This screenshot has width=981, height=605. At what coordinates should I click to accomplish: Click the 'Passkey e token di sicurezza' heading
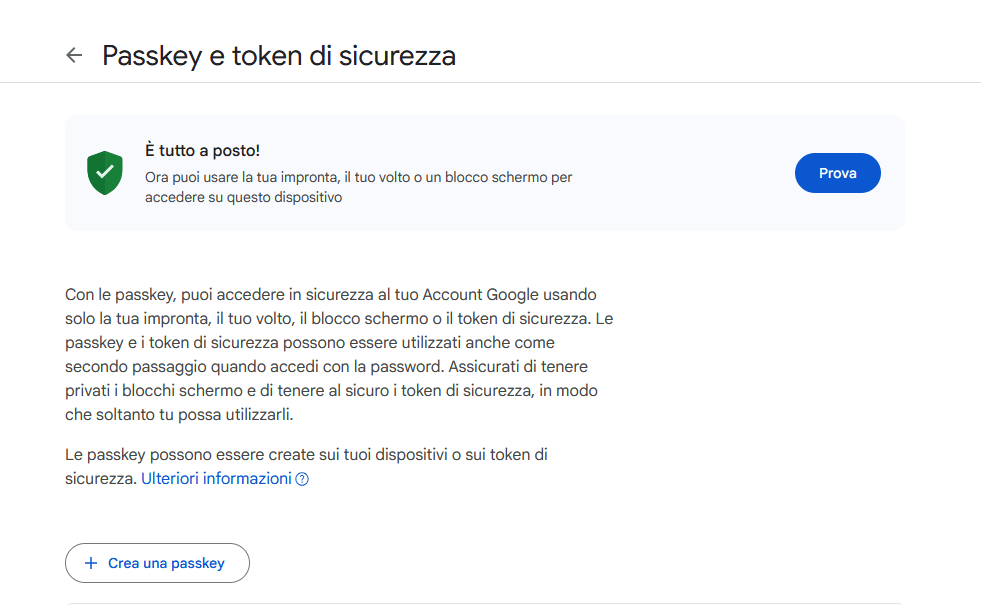(x=279, y=55)
